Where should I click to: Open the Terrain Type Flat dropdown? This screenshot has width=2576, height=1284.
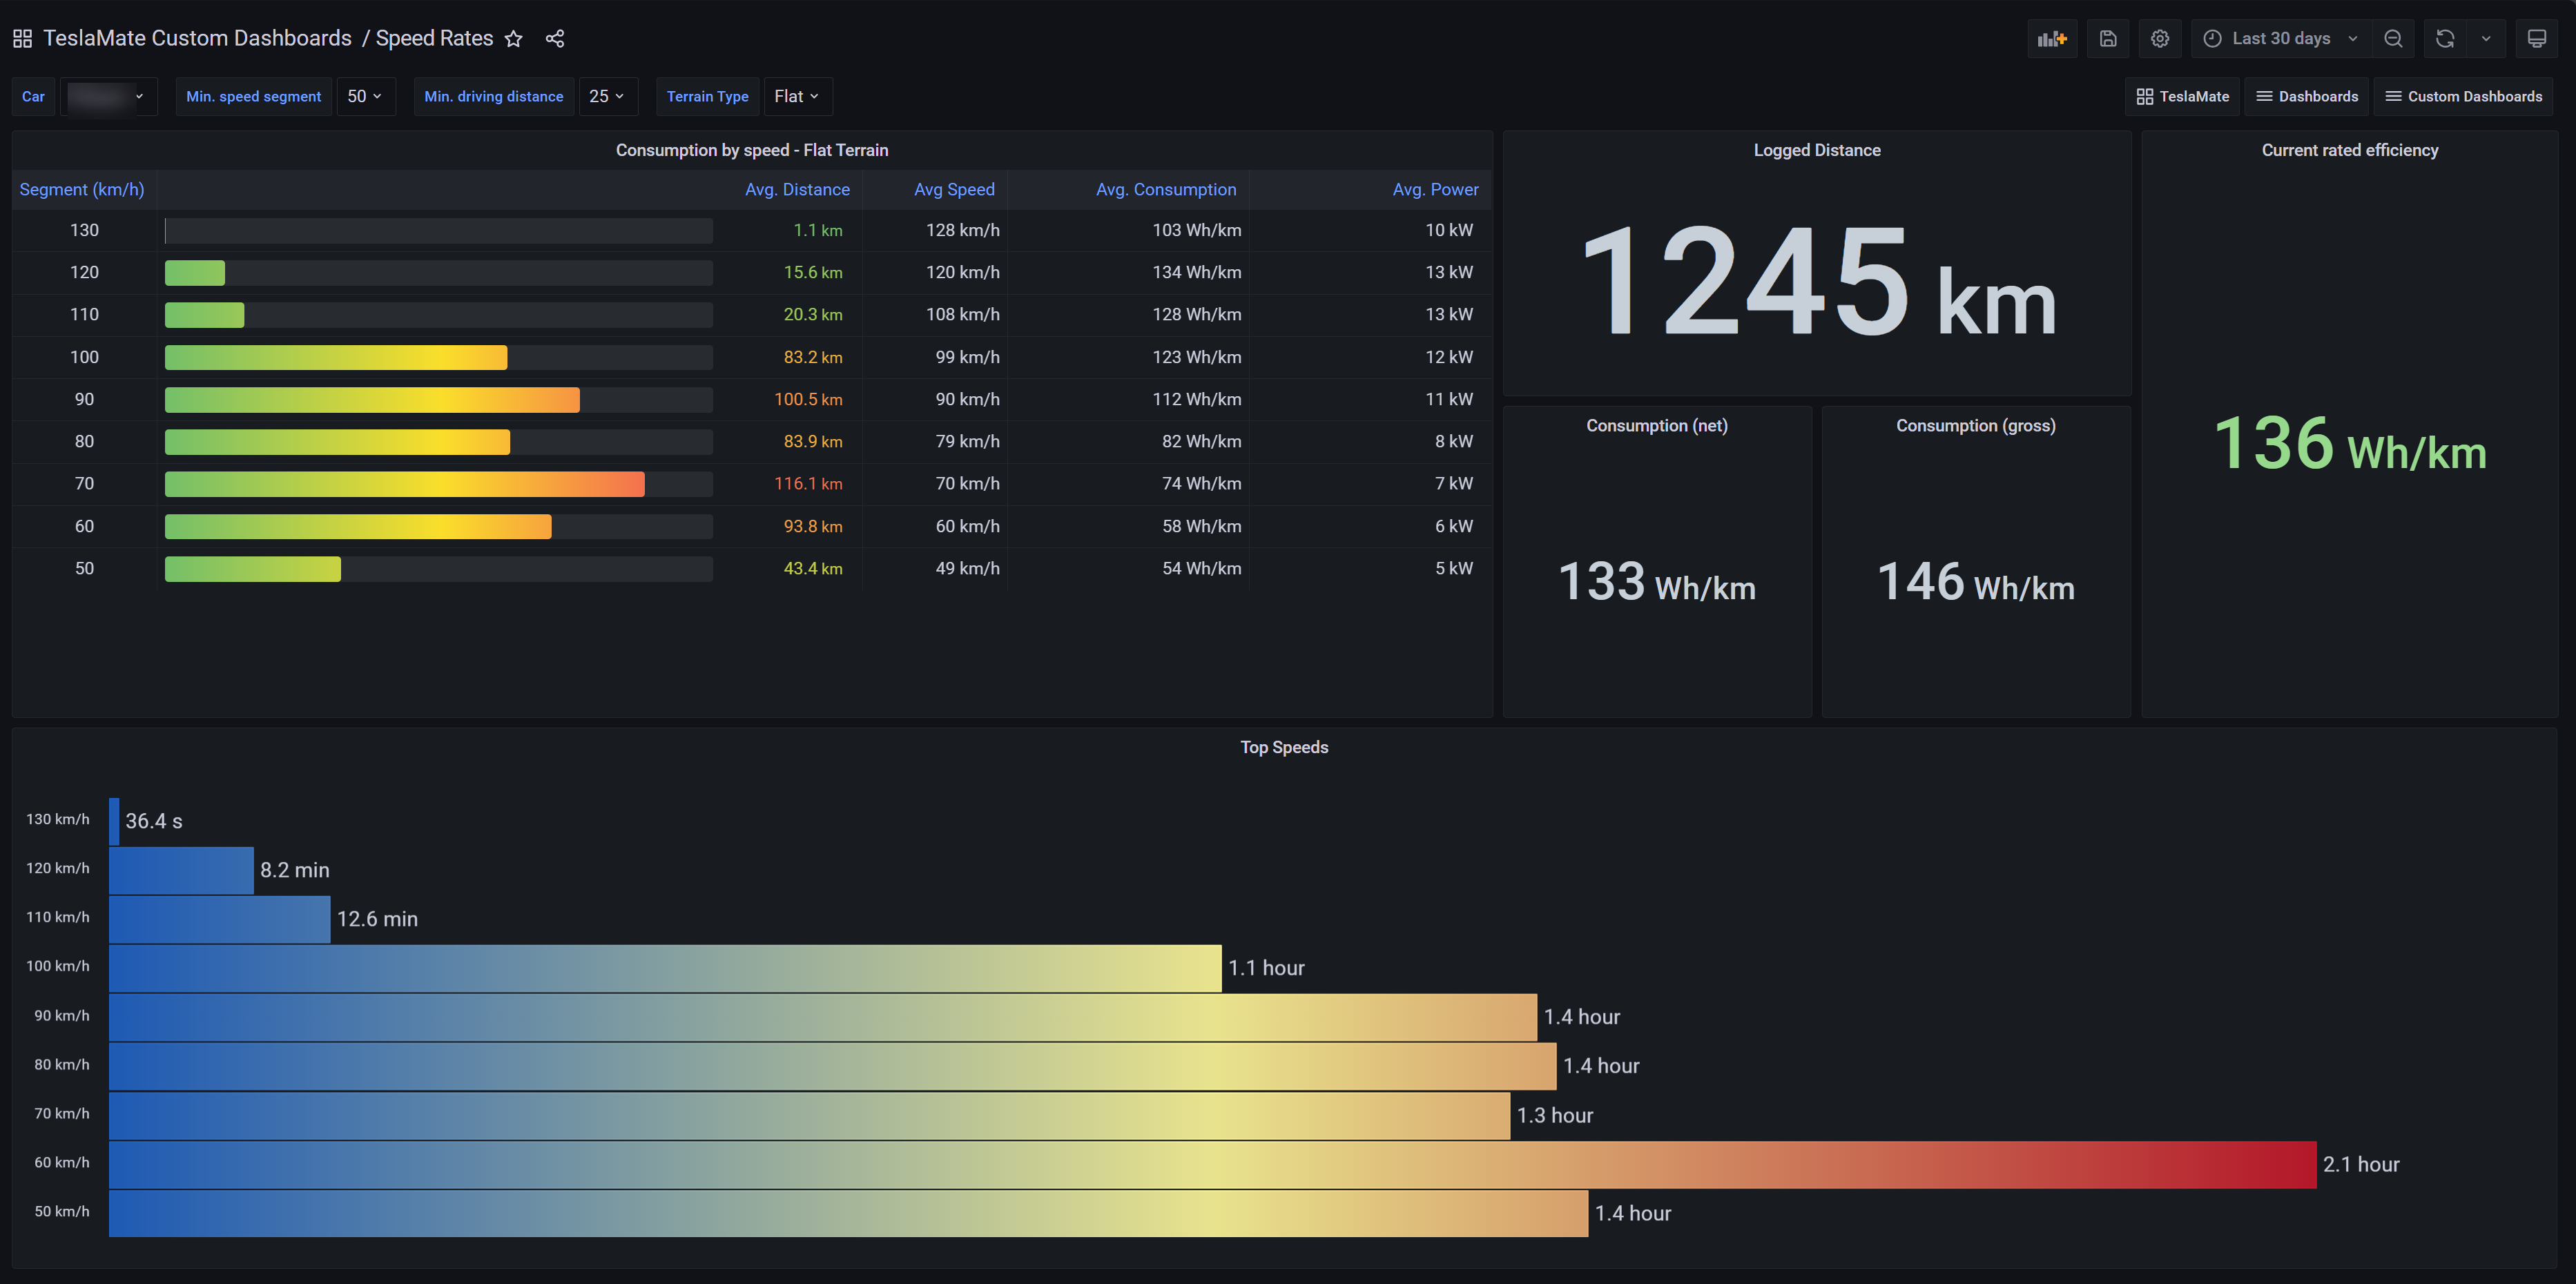point(796,97)
